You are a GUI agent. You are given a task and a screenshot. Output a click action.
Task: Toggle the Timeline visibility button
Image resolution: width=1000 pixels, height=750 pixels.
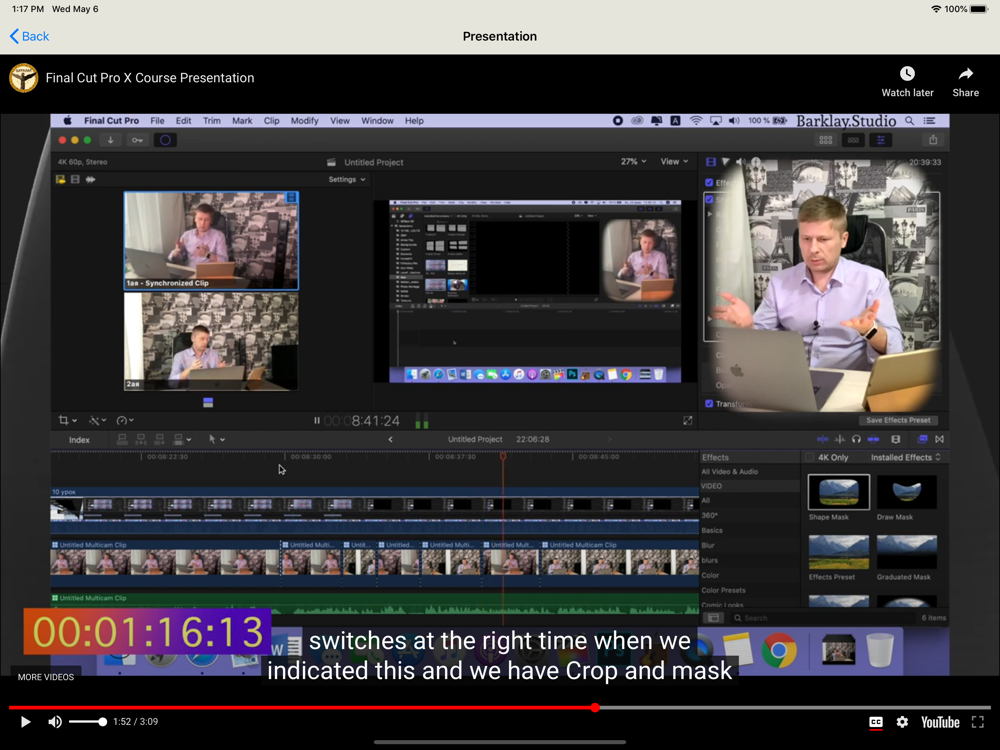tap(853, 140)
